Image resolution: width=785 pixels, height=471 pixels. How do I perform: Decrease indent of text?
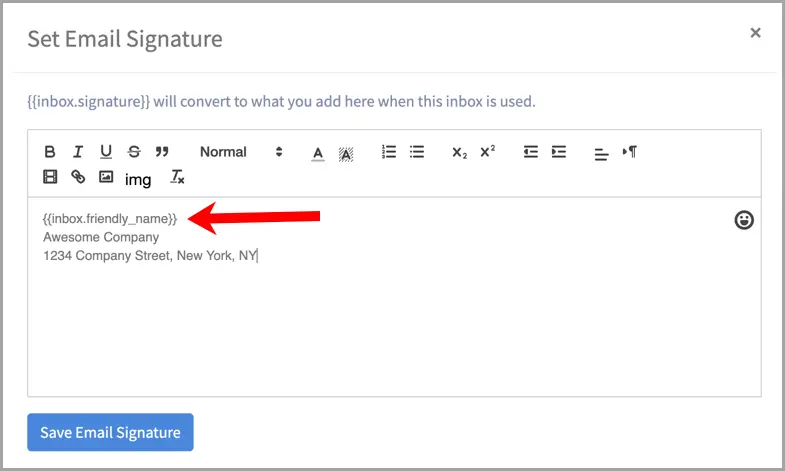[x=531, y=152]
